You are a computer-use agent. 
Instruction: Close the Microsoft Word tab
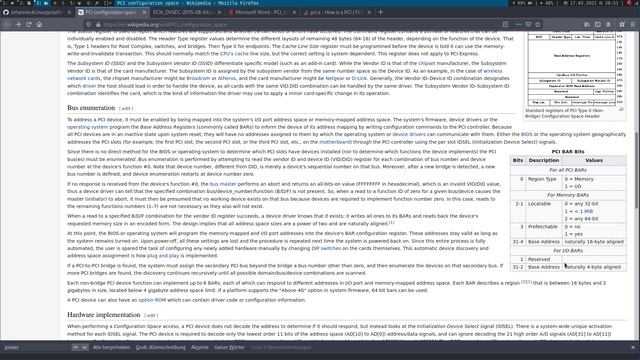pos(294,13)
